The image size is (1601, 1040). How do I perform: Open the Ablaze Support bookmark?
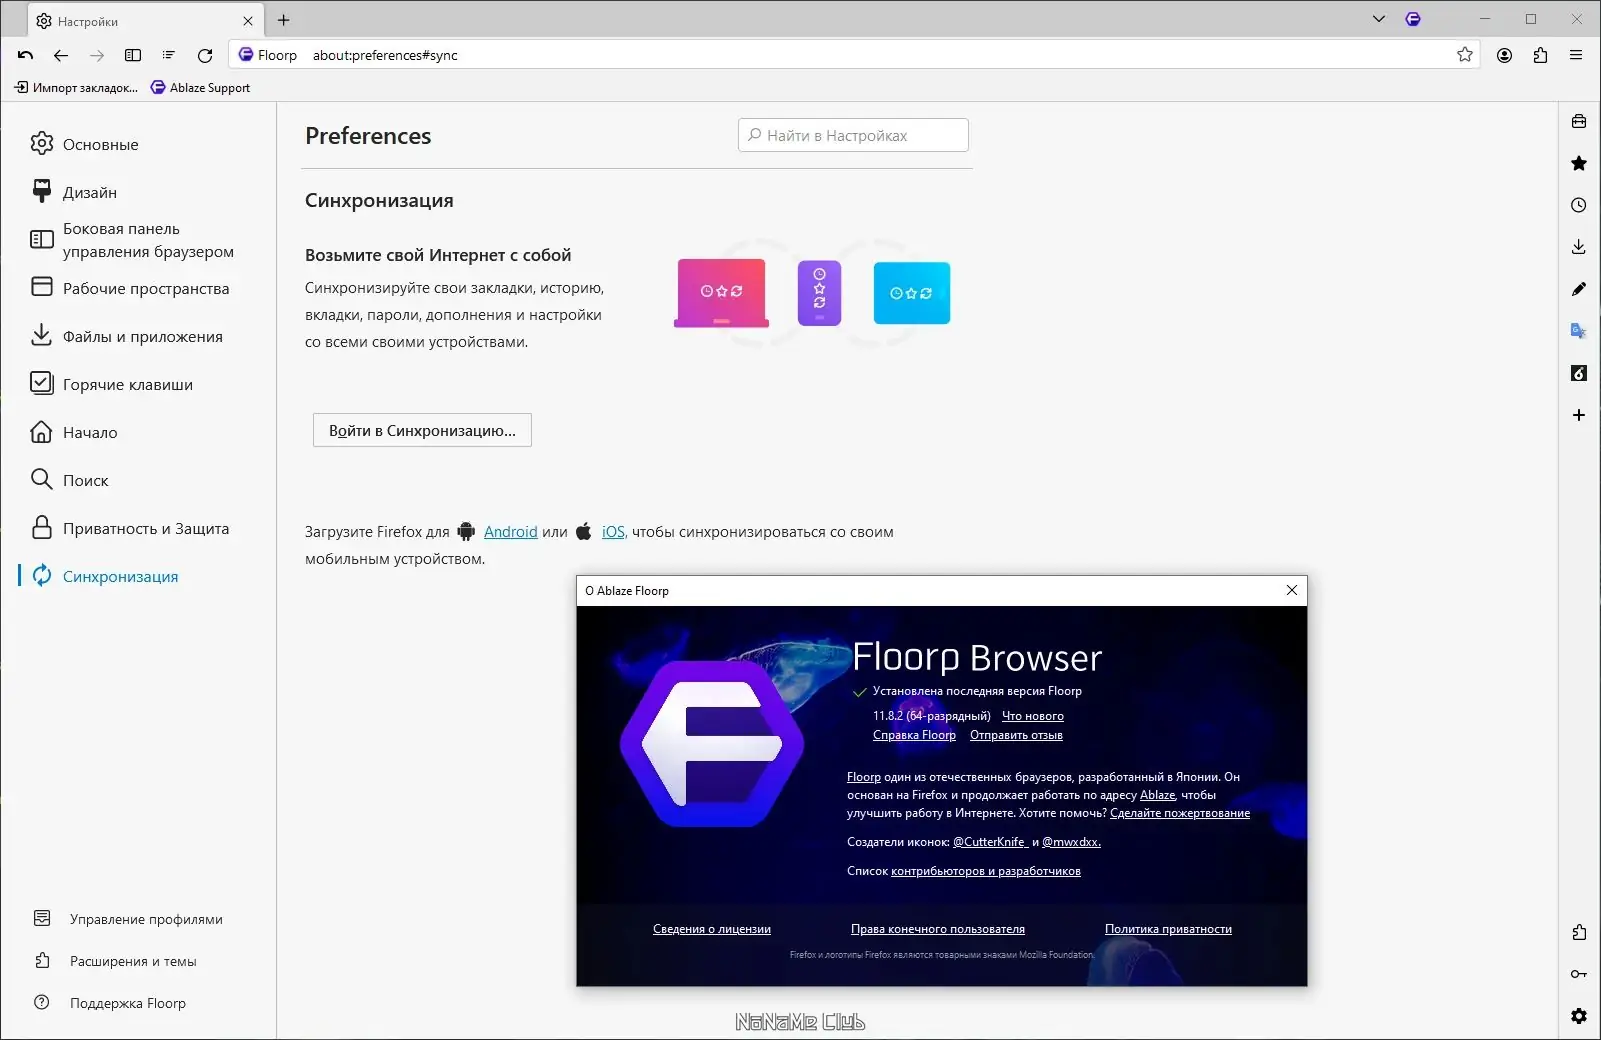pos(200,88)
